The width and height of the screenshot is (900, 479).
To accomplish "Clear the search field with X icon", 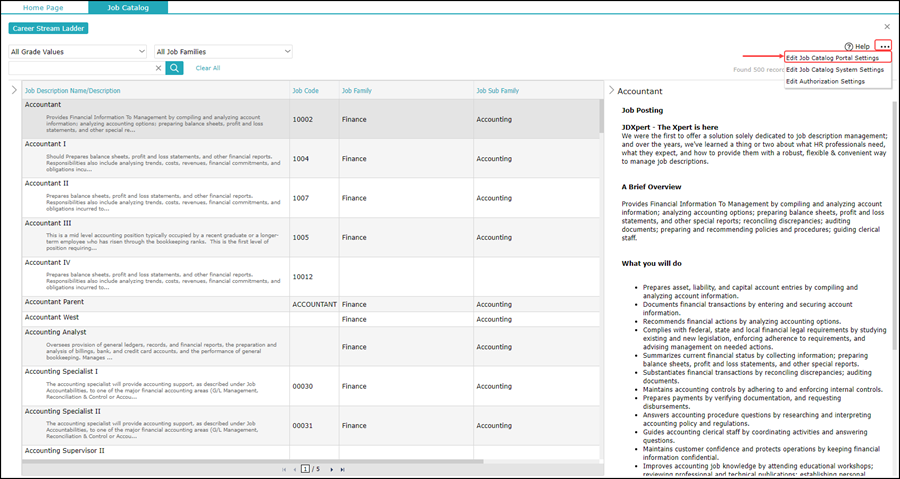I will coord(158,68).
